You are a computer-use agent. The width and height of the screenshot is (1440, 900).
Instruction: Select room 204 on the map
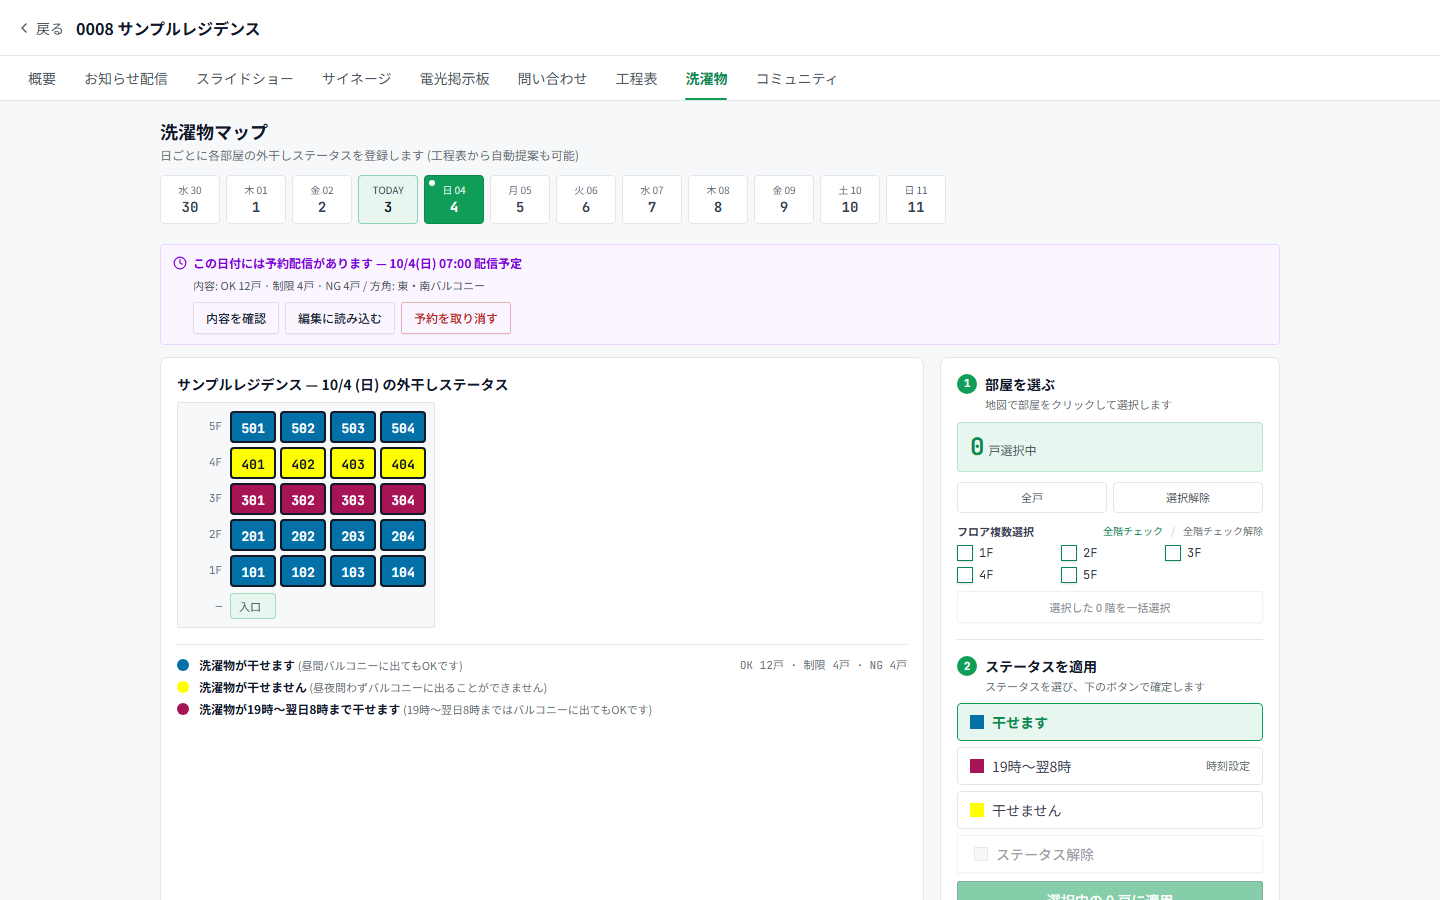403,535
